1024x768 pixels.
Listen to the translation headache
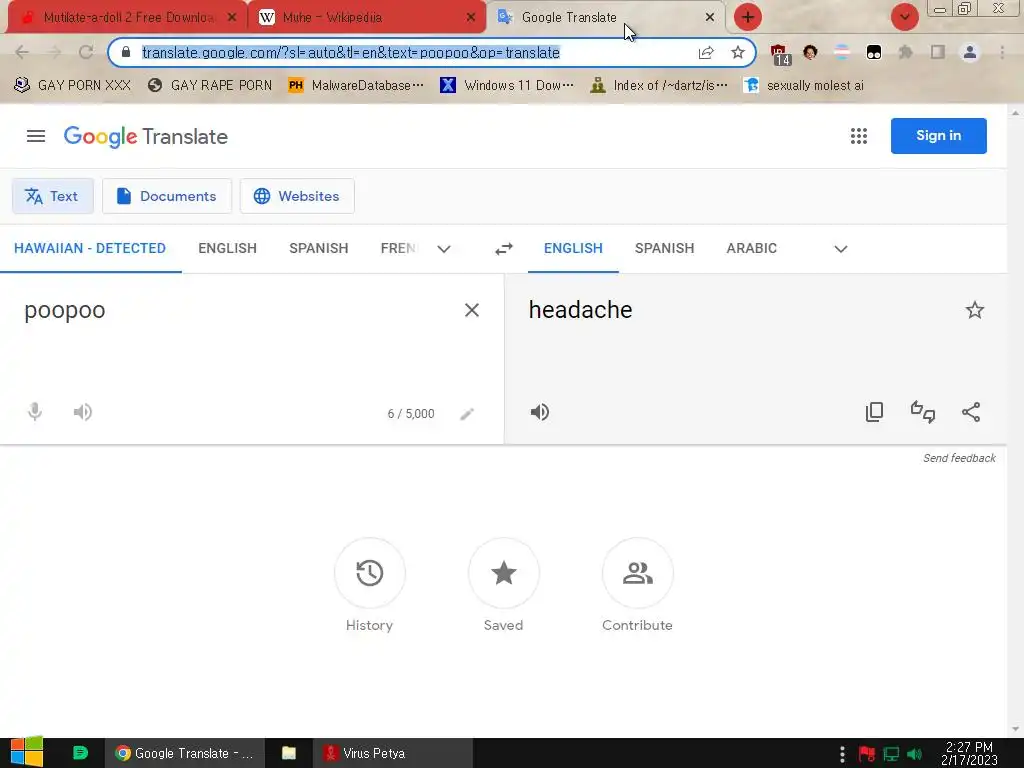[x=539, y=412]
